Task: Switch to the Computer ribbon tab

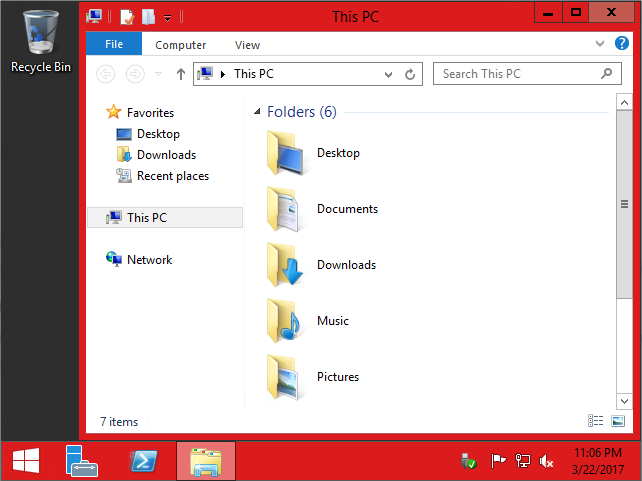Action: (x=181, y=45)
